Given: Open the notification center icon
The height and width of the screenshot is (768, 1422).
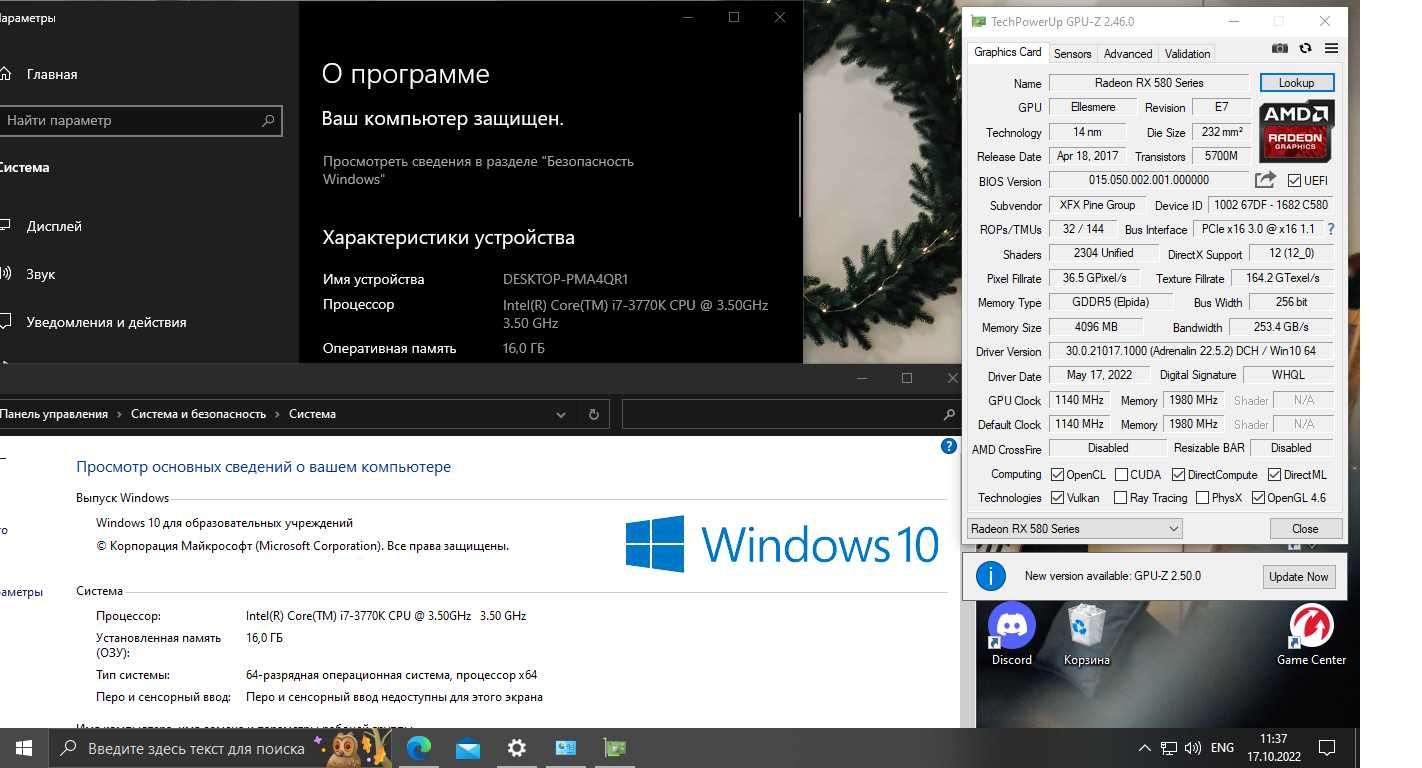Looking at the screenshot, I should coord(1327,748).
